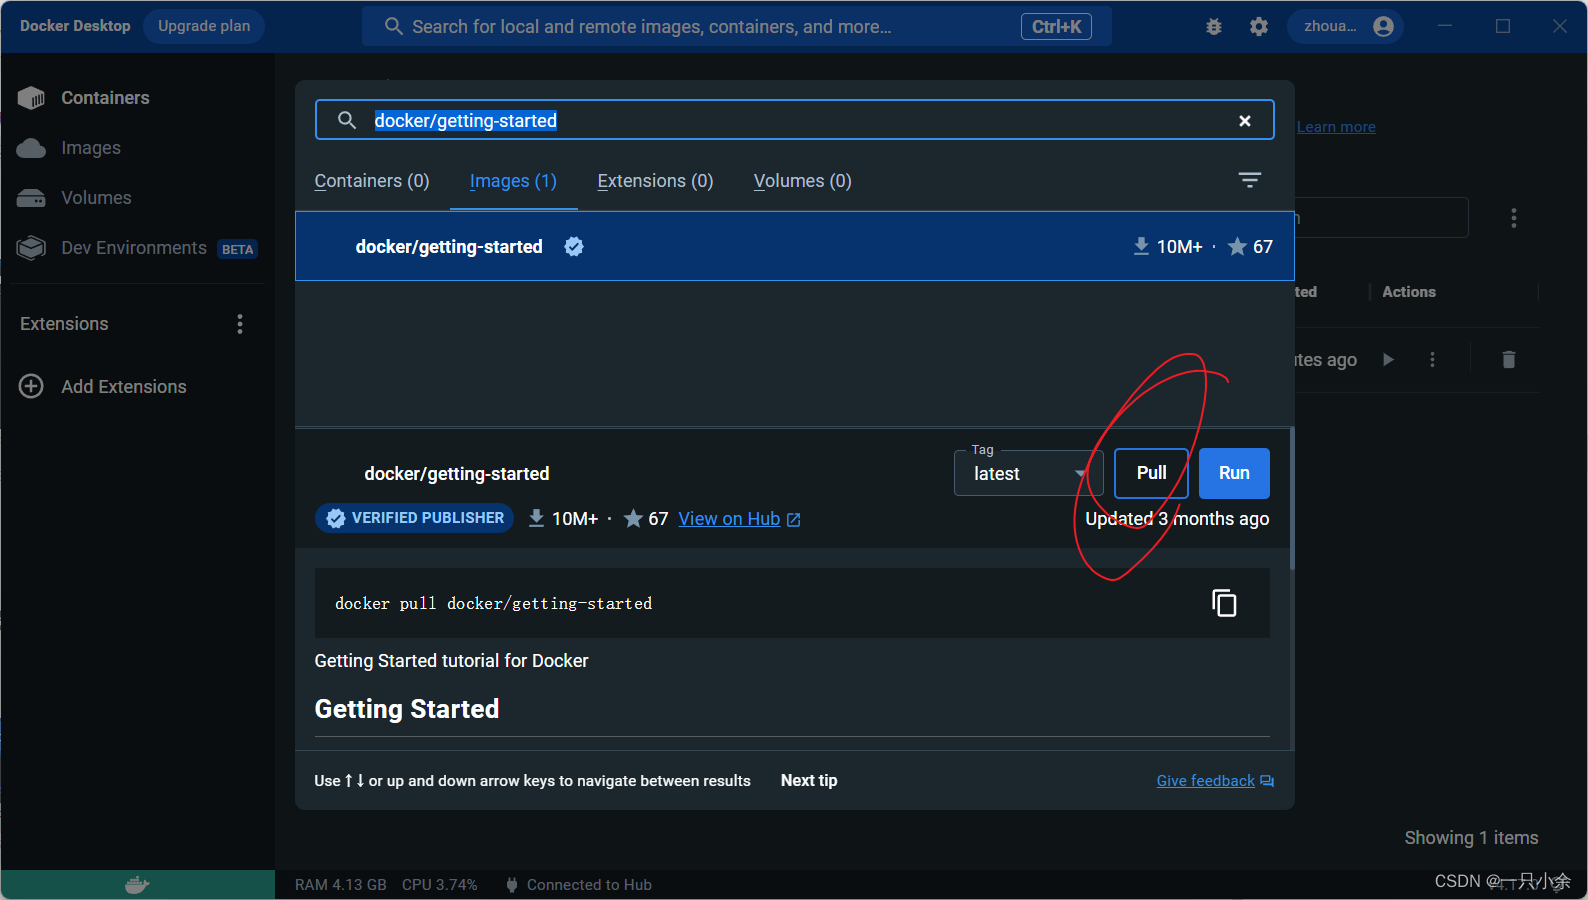Image resolution: width=1588 pixels, height=900 pixels.
Task: Click the Docker whale icon in status bar
Action: 137,885
